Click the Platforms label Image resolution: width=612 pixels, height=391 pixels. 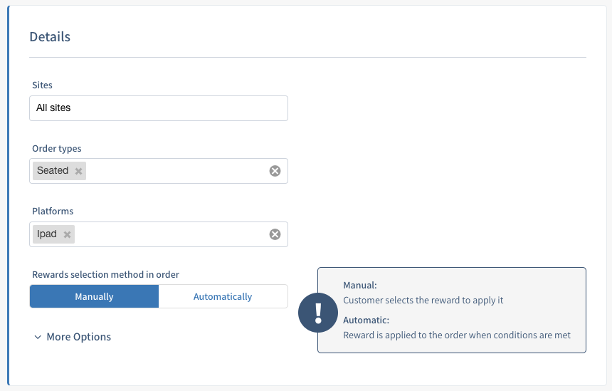pyautogui.click(x=53, y=211)
